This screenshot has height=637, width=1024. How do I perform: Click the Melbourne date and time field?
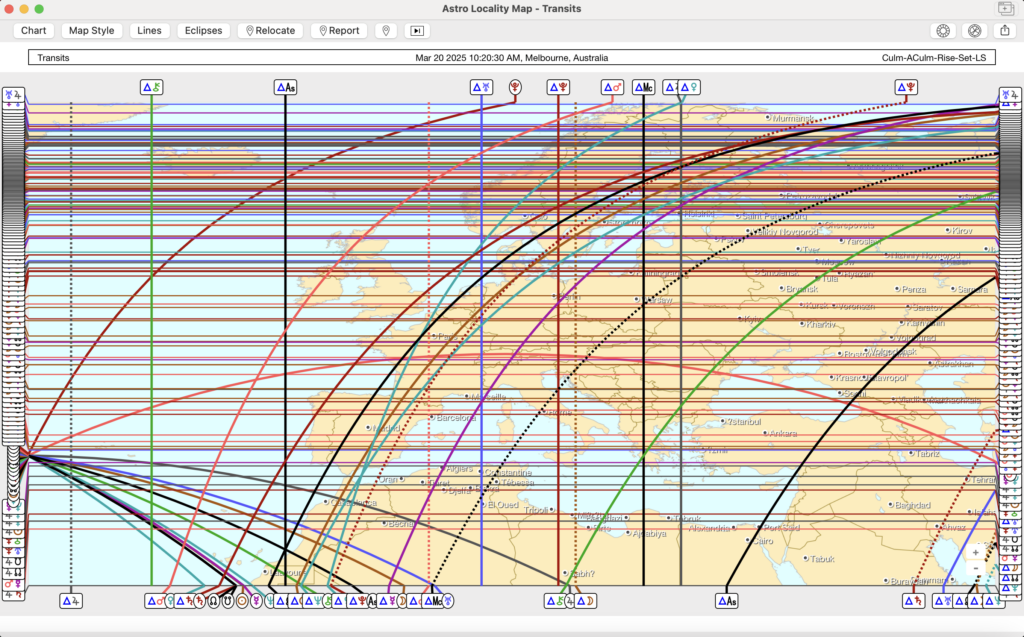tap(512, 57)
